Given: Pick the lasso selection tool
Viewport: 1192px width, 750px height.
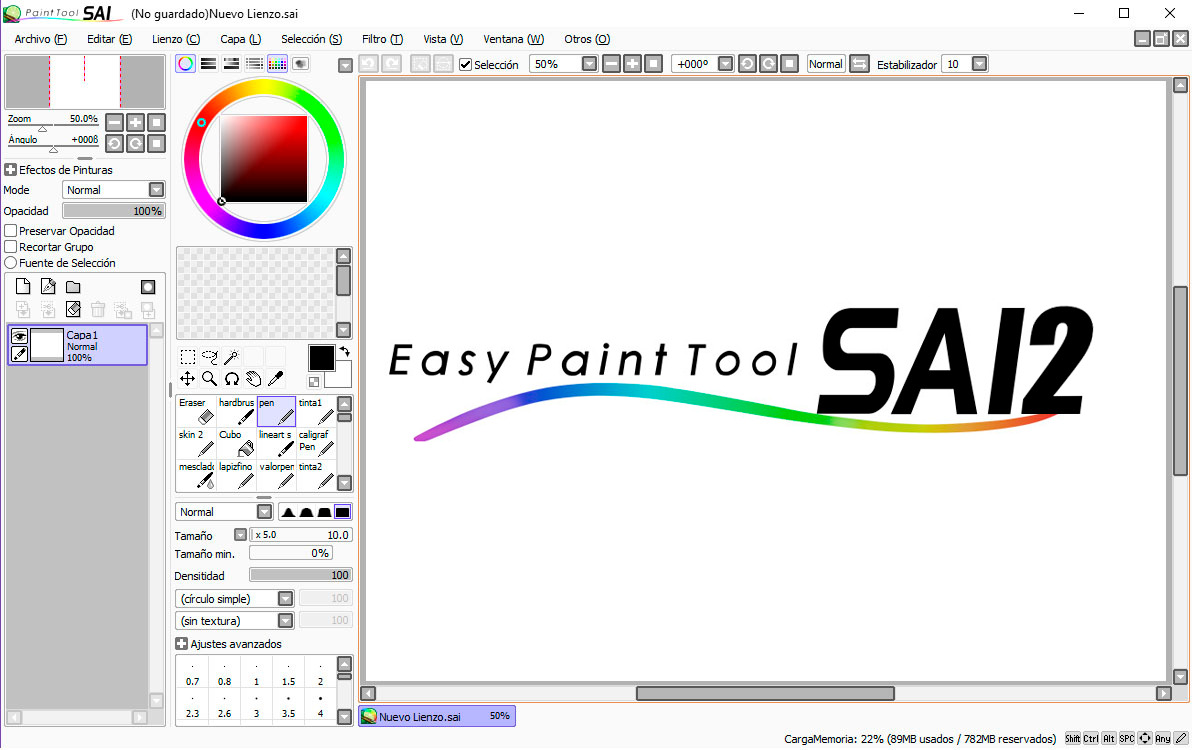Looking at the screenshot, I should click(209, 356).
